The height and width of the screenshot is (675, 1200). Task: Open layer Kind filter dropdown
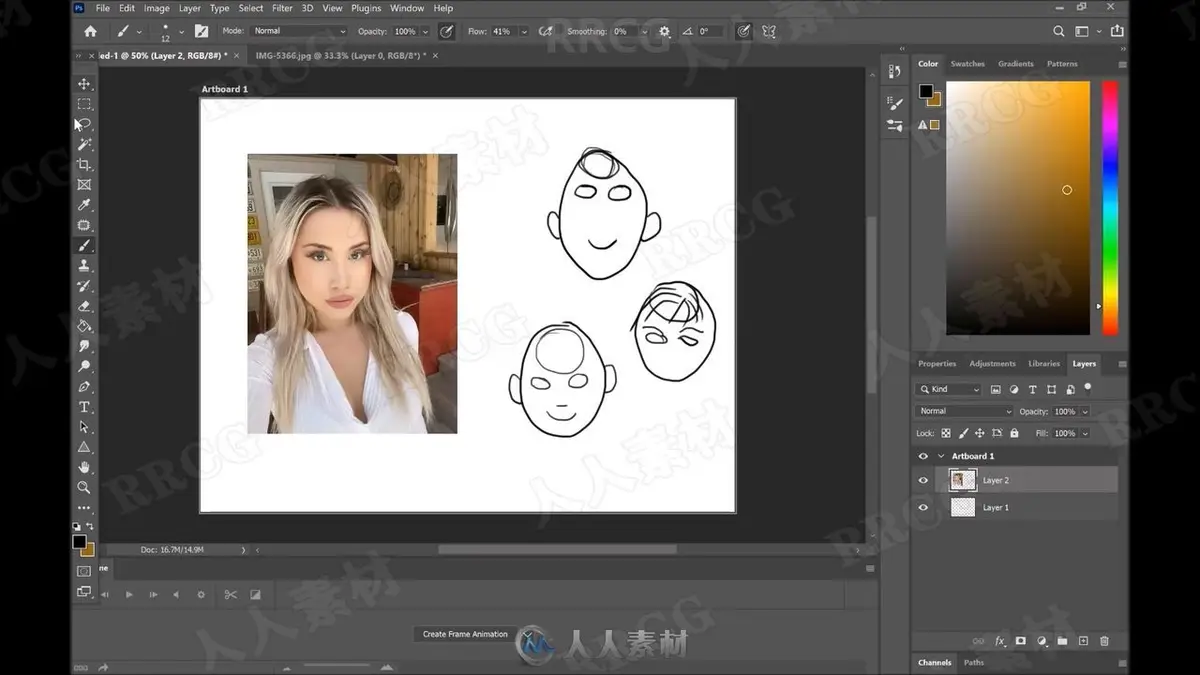[x=949, y=389]
